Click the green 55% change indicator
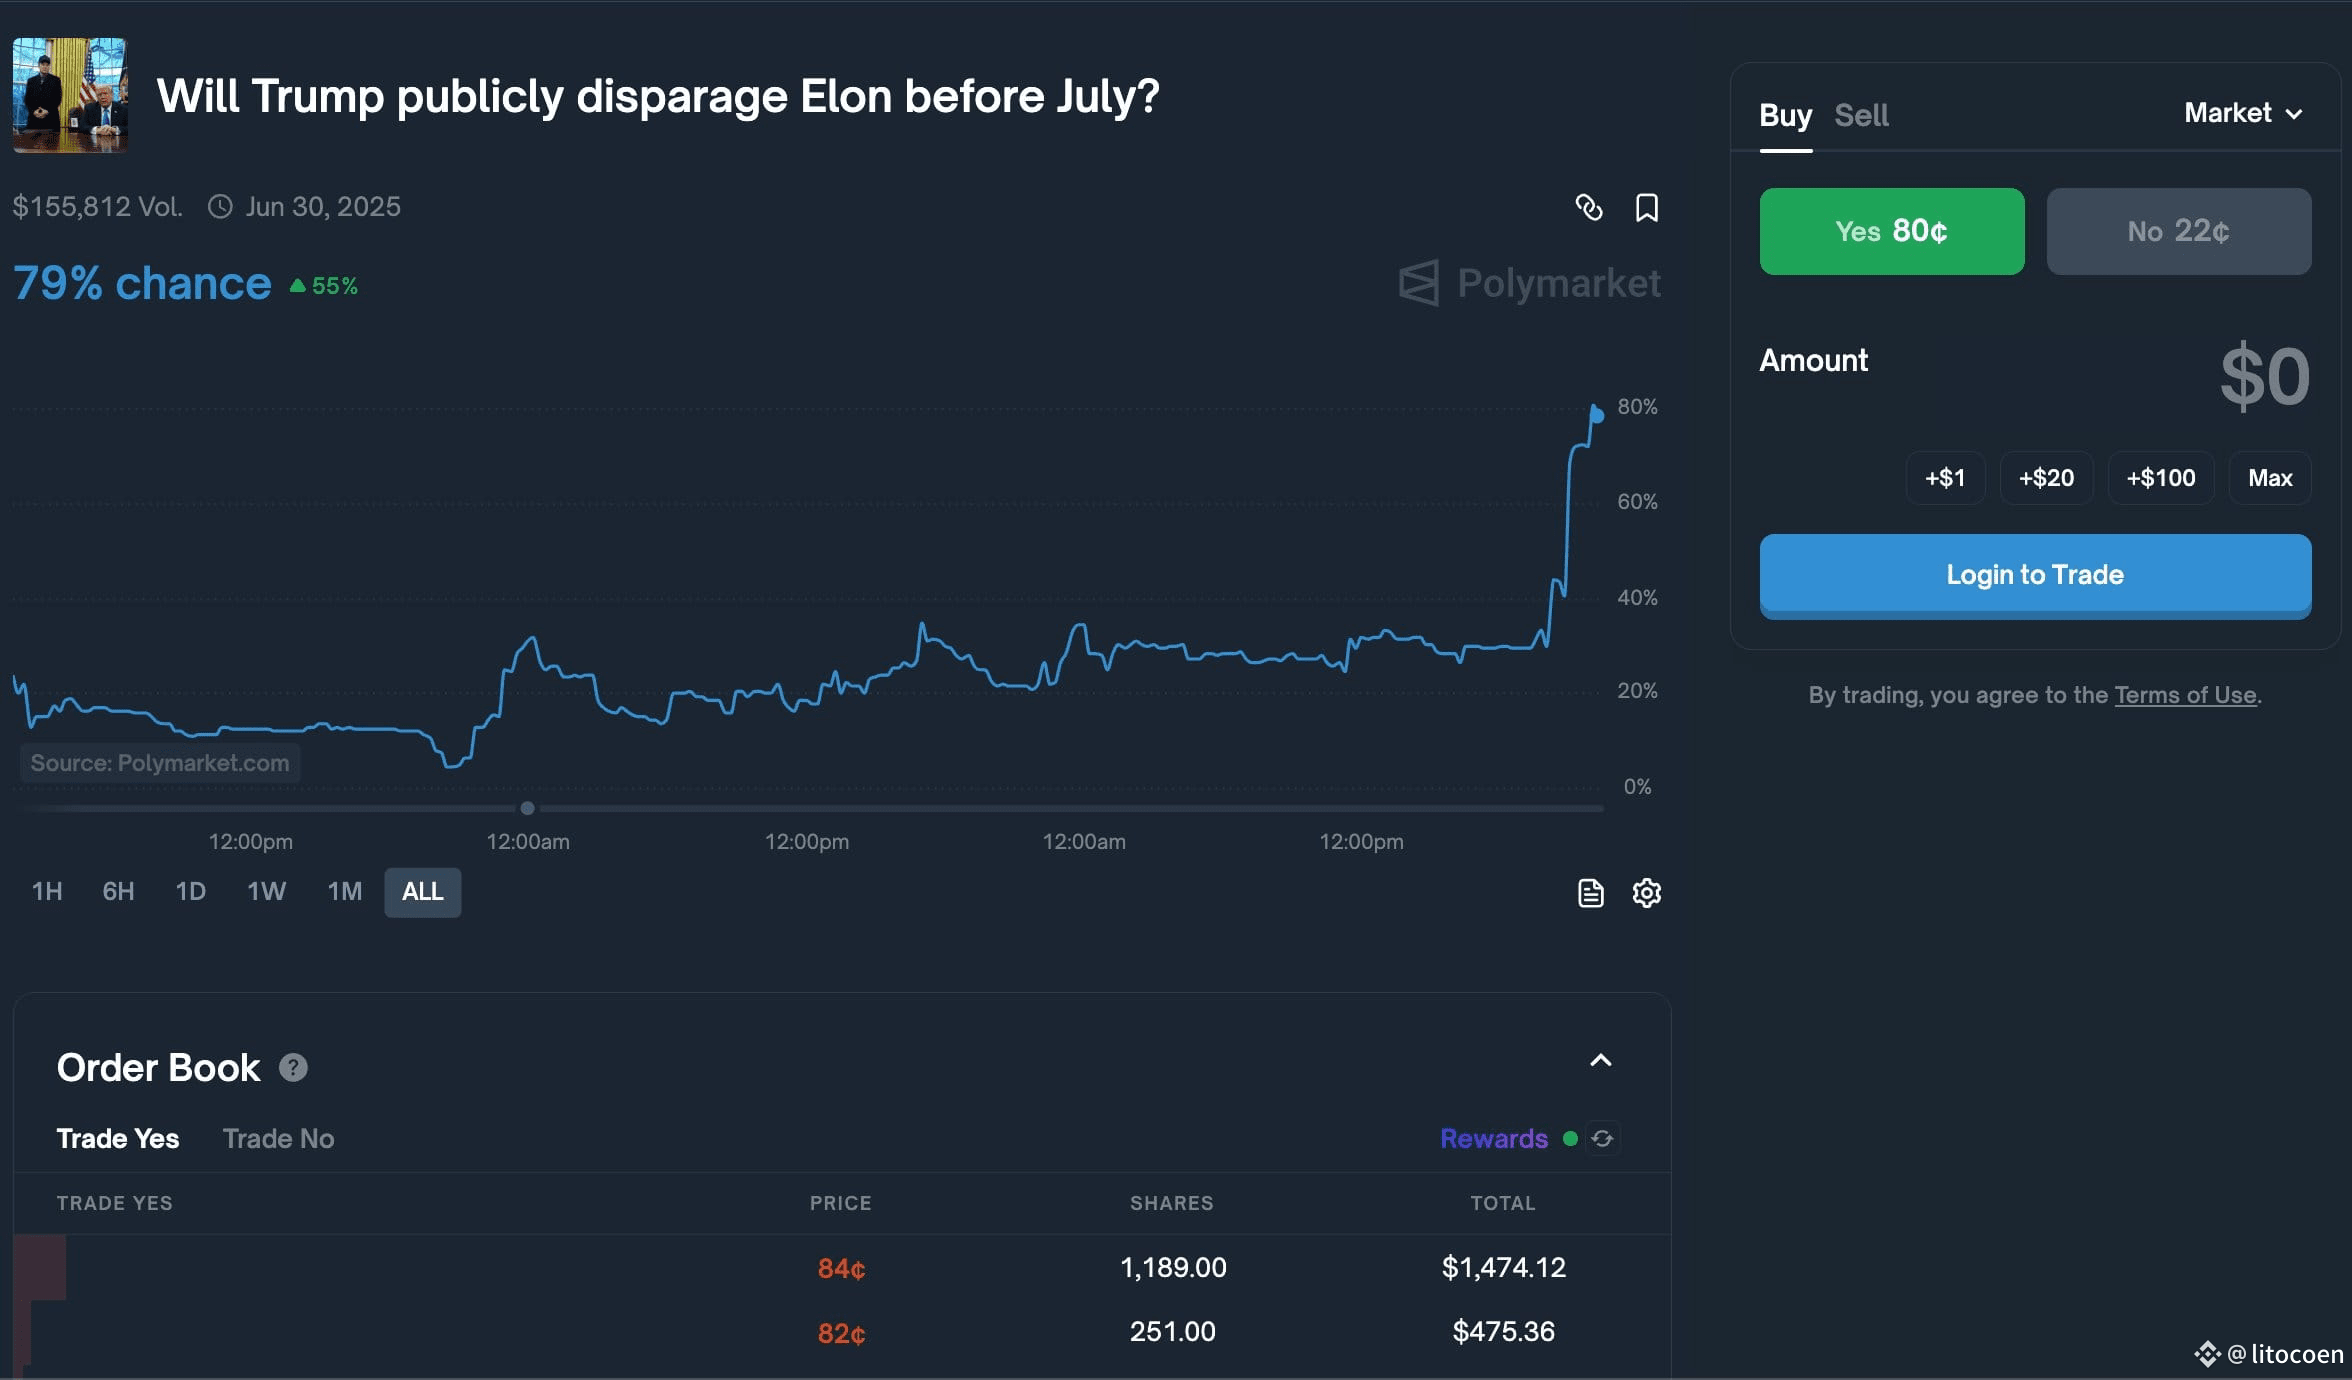This screenshot has width=2352, height=1380. pos(324,286)
